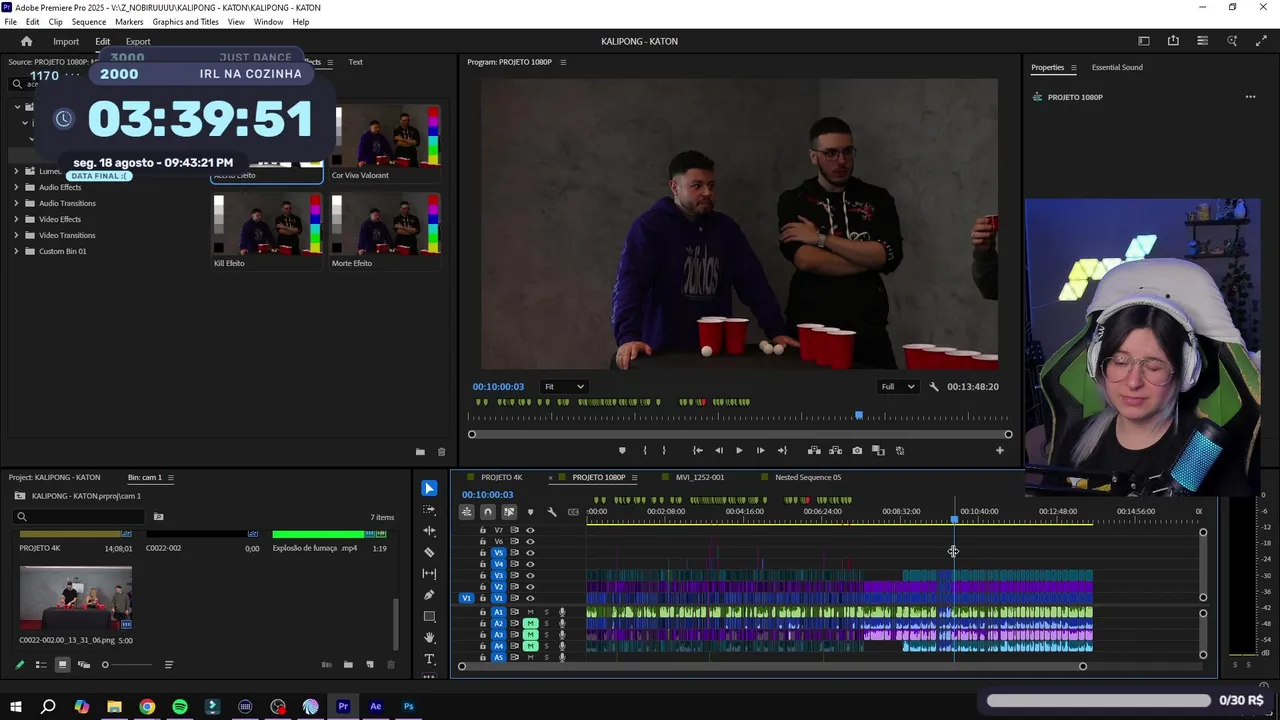Open the Markers menu

point(129,22)
